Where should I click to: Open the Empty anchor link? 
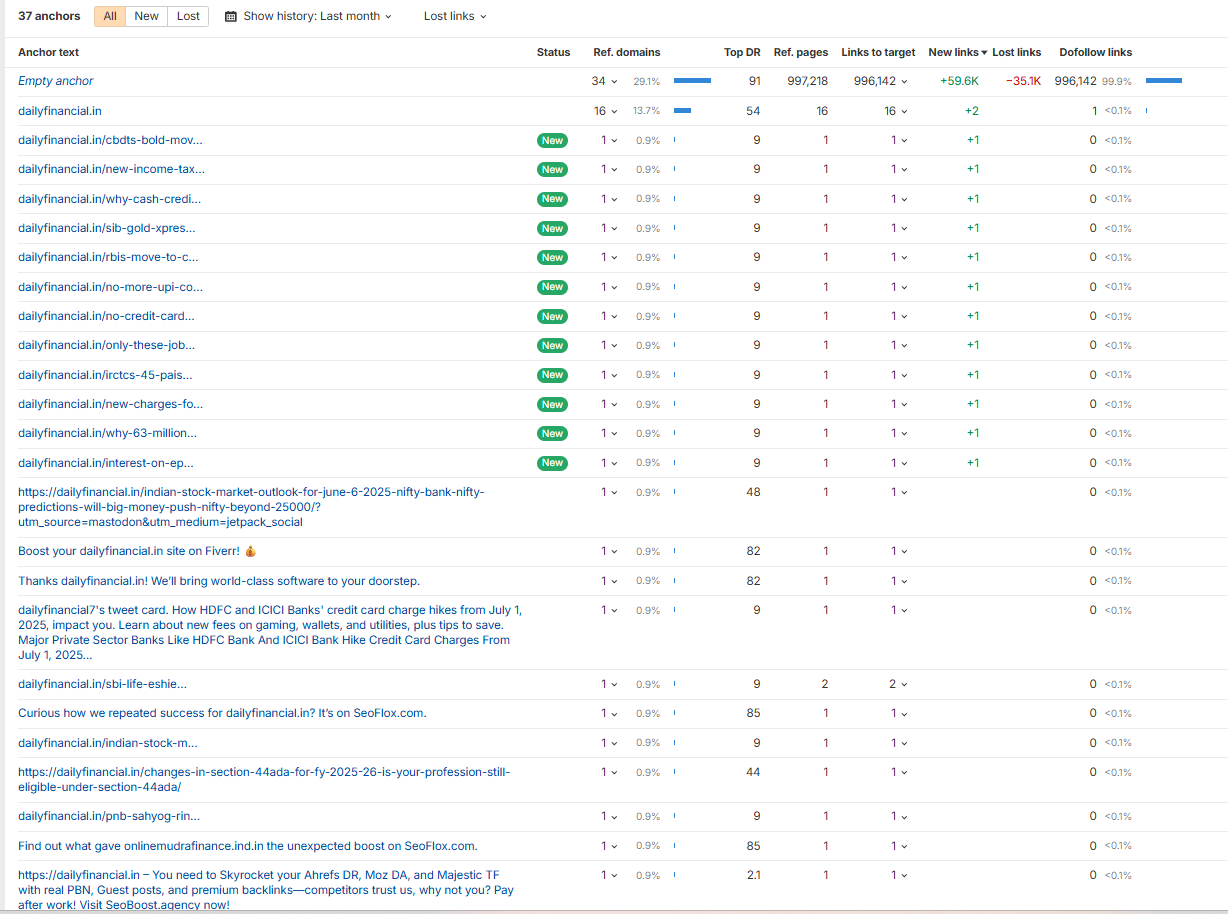pos(56,81)
